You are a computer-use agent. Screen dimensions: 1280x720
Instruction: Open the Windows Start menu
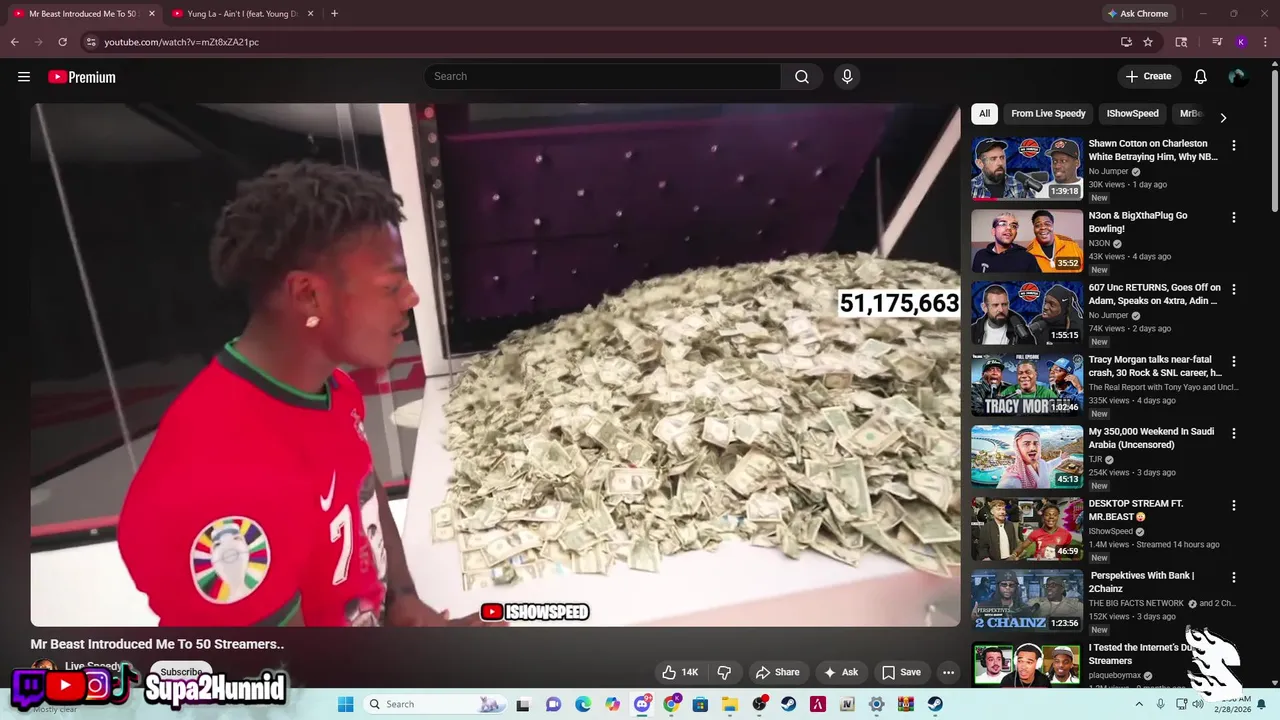pos(345,704)
